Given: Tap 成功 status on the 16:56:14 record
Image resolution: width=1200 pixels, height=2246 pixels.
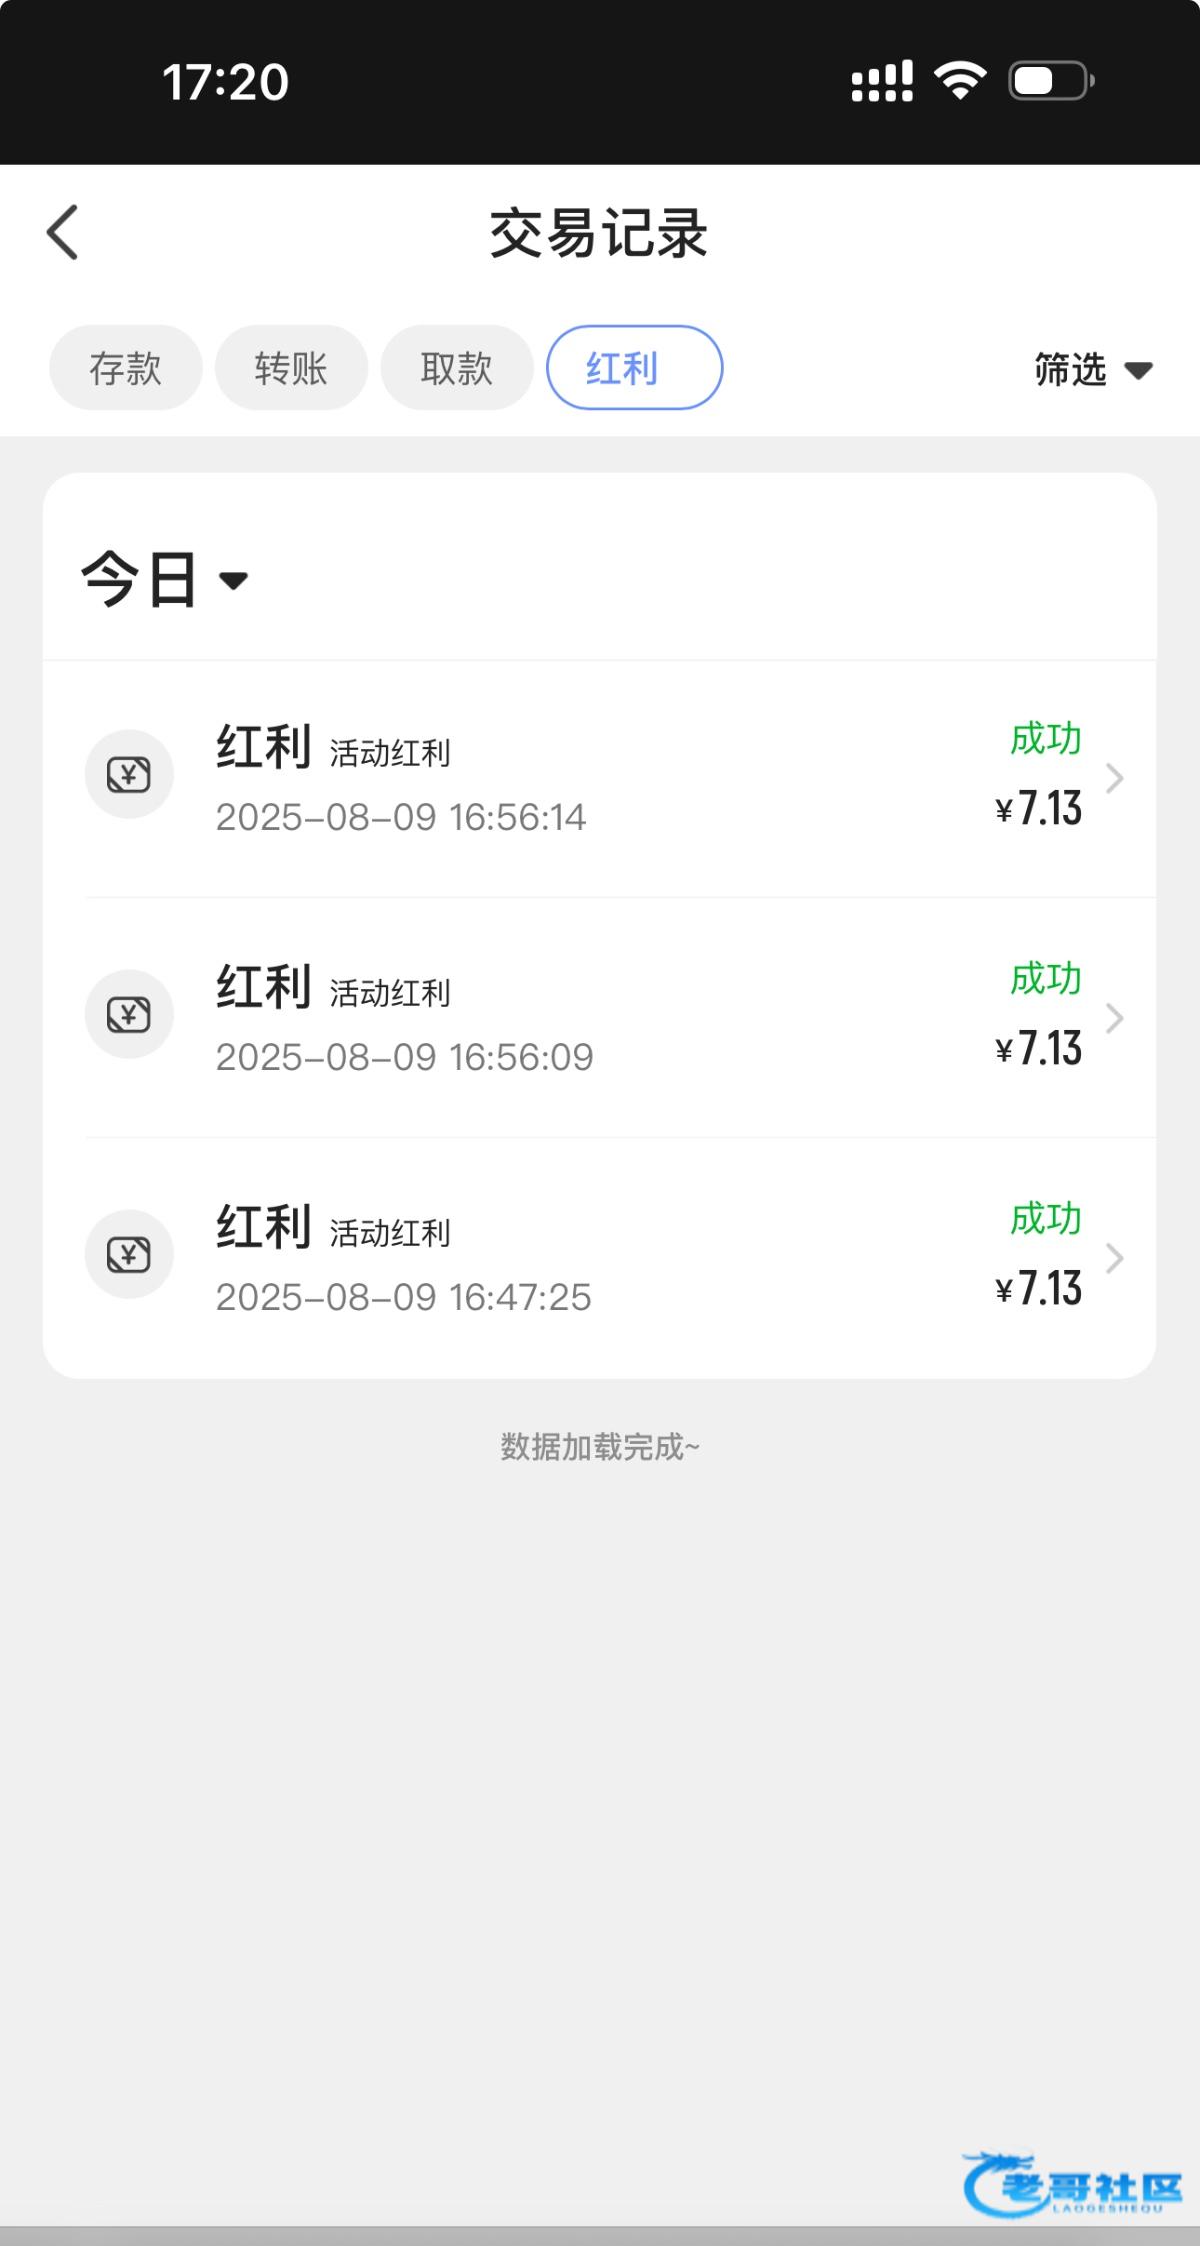Looking at the screenshot, I should click(x=1045, y=739).
